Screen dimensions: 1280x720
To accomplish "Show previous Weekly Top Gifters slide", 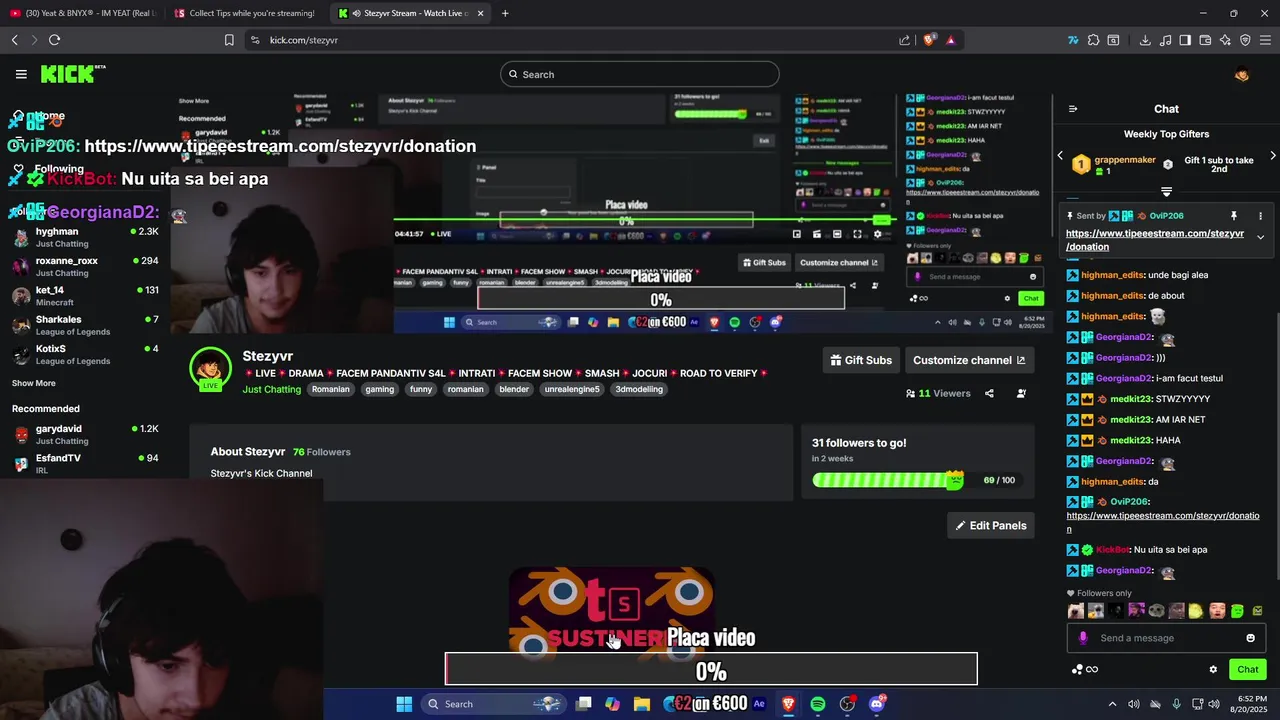I will click(1061, 156).
